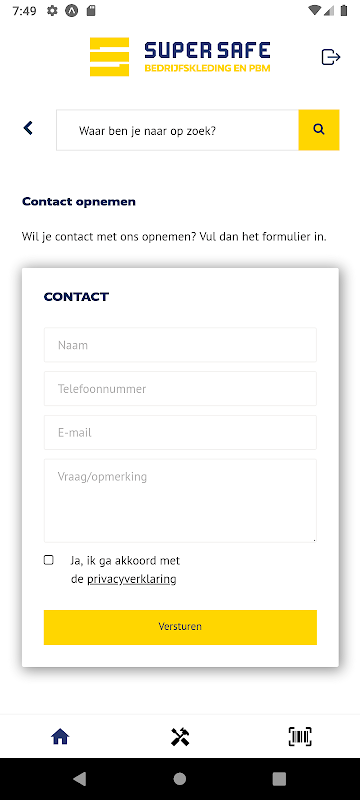Tap the Android back navigation triangle
This screenshot has width=360, height=800.
(80, 779)
